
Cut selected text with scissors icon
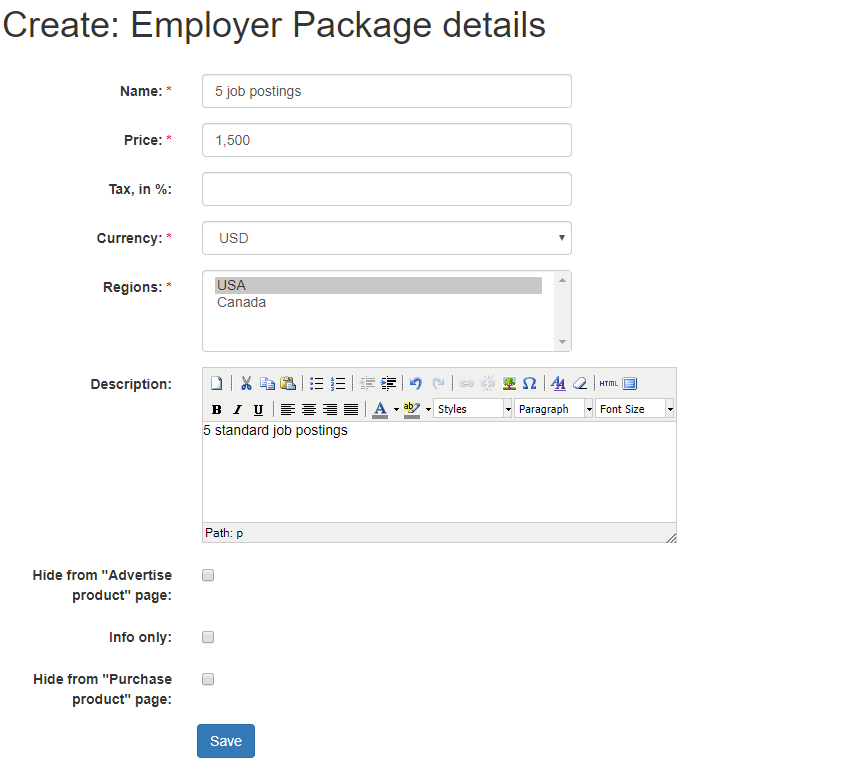point(246,383)
